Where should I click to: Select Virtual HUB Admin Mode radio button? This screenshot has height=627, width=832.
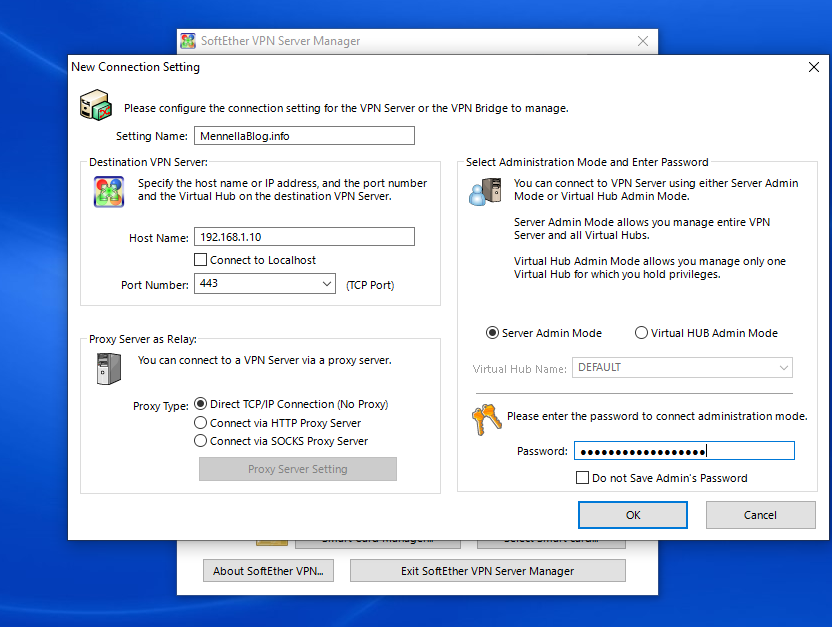point(642,333)
